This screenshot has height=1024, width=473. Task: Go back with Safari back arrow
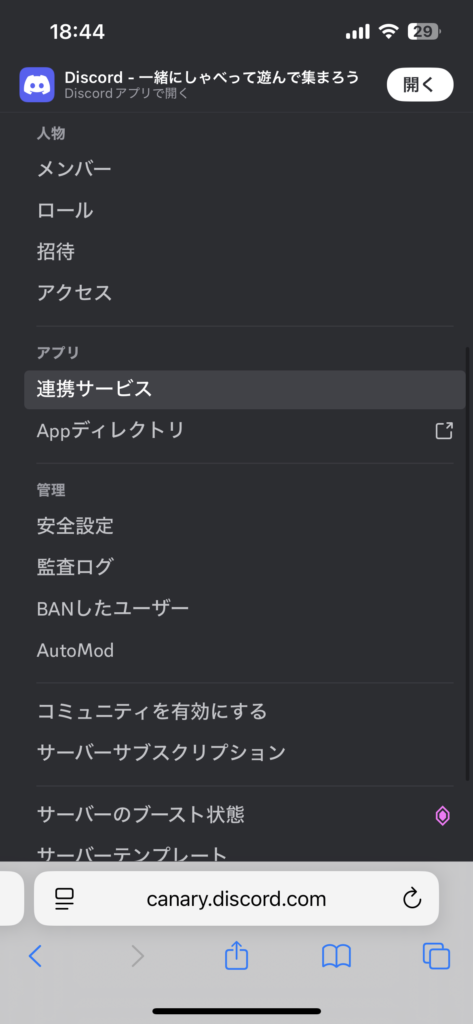coord(35,957)
